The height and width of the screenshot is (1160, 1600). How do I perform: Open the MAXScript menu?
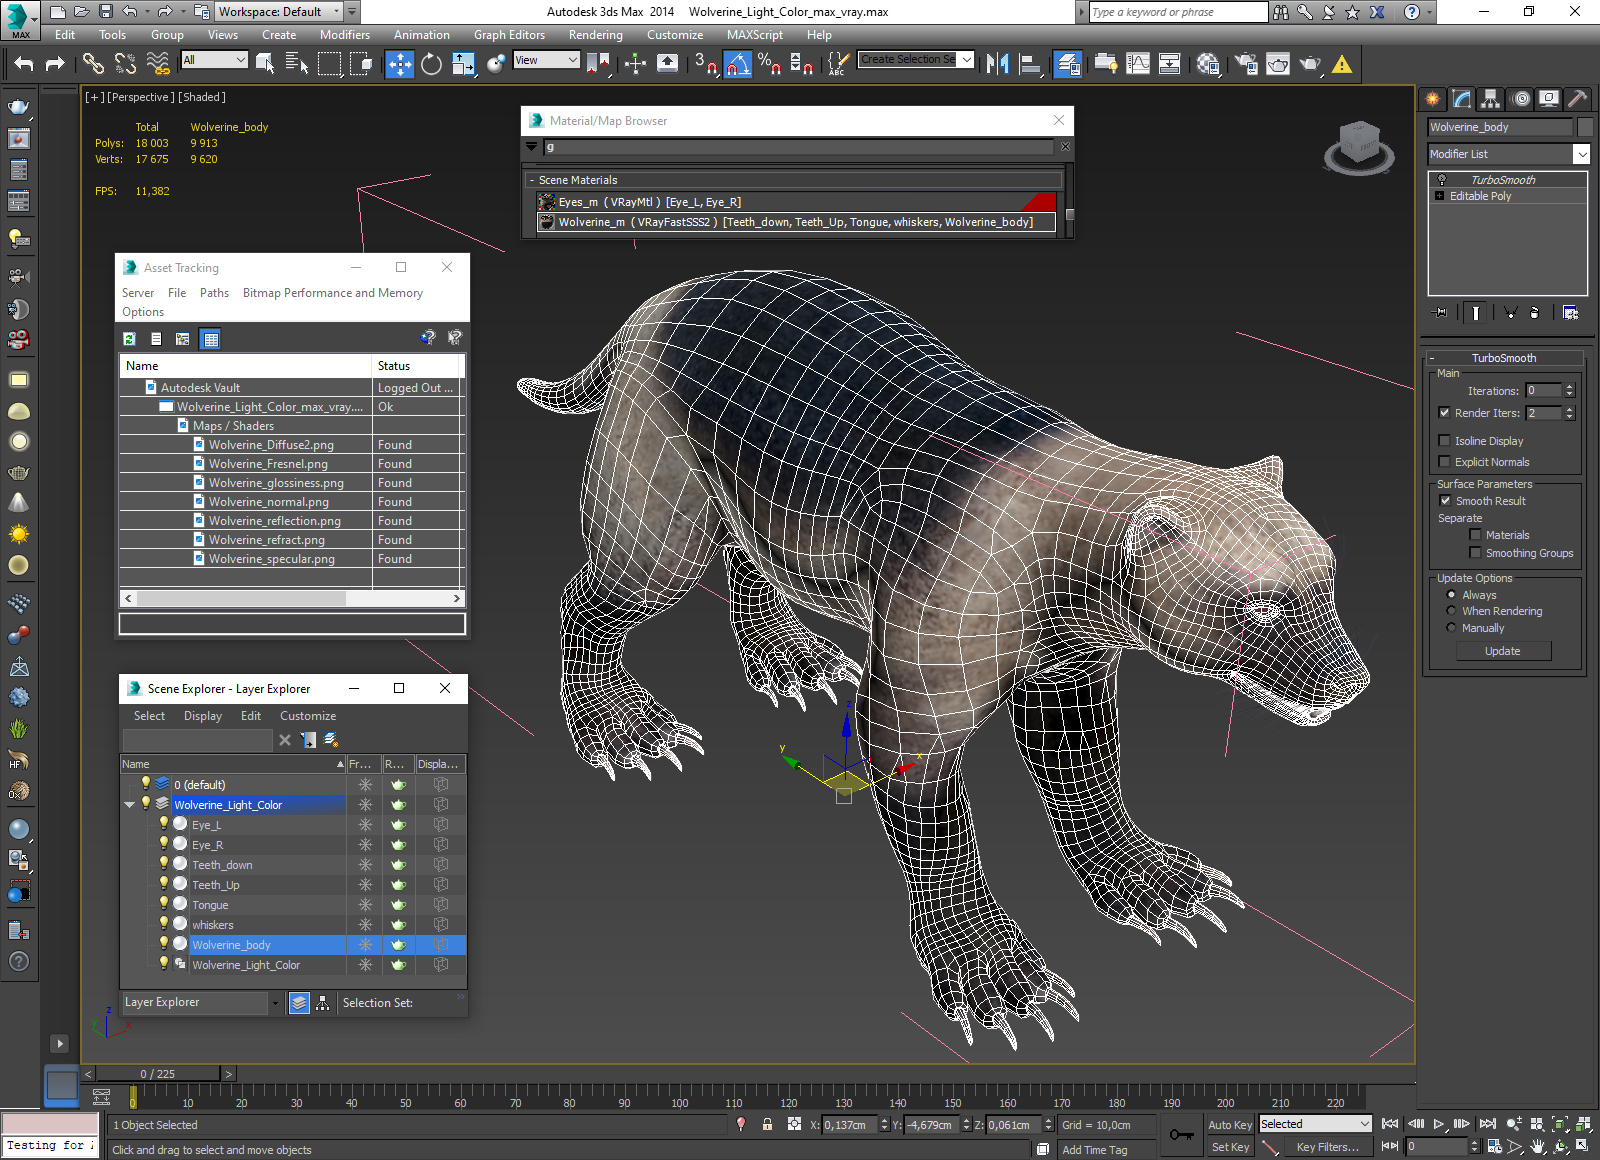[x=755, y=35]
